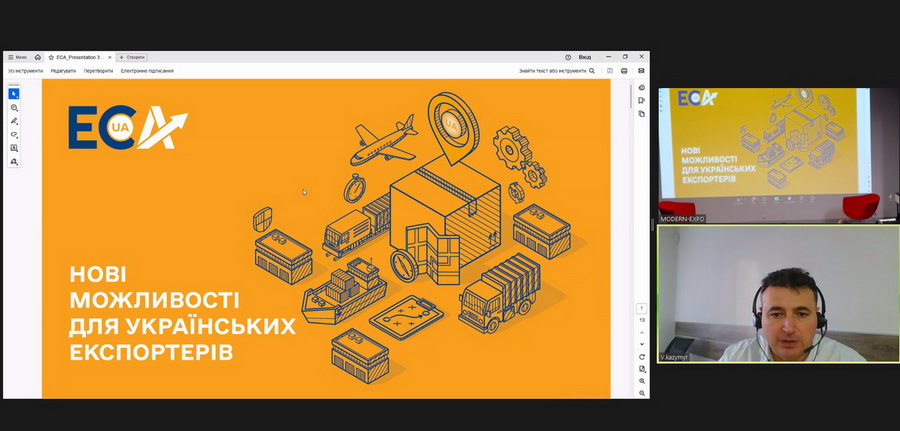This screenshot has height=431, width=900.
Task: Click the zoom tool in left toolbar
Action: (14, 107)
